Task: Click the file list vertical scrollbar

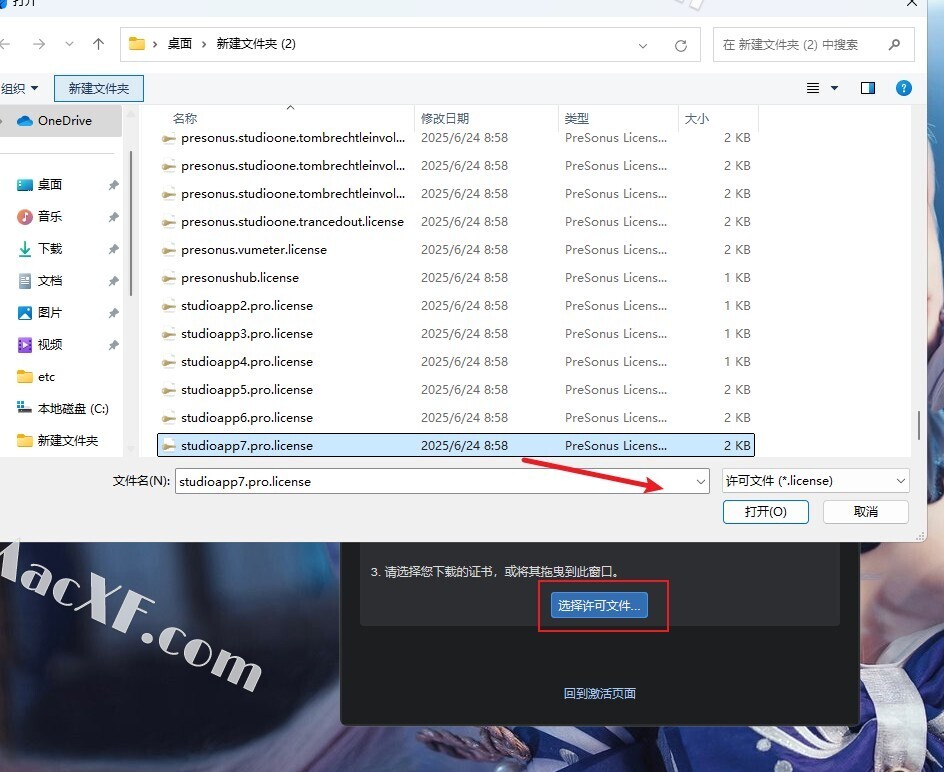Action: [919, 425]
